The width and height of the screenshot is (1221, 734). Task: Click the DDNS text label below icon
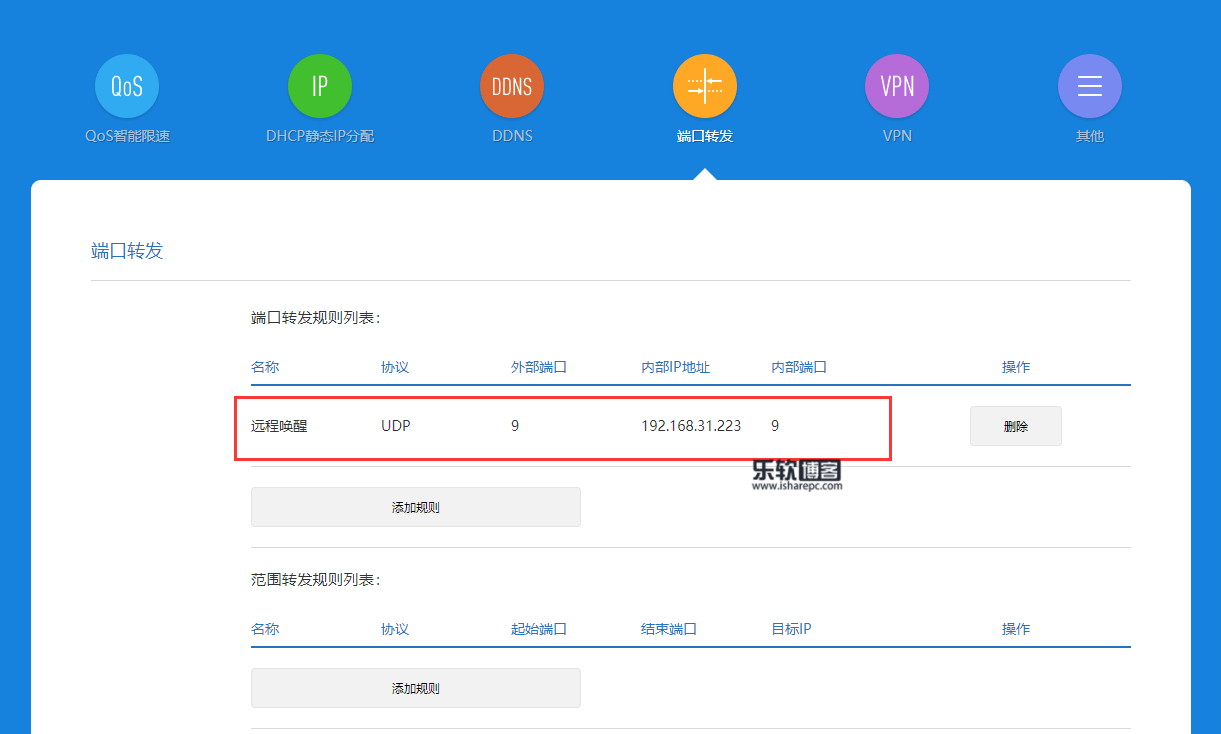point(512,136)
